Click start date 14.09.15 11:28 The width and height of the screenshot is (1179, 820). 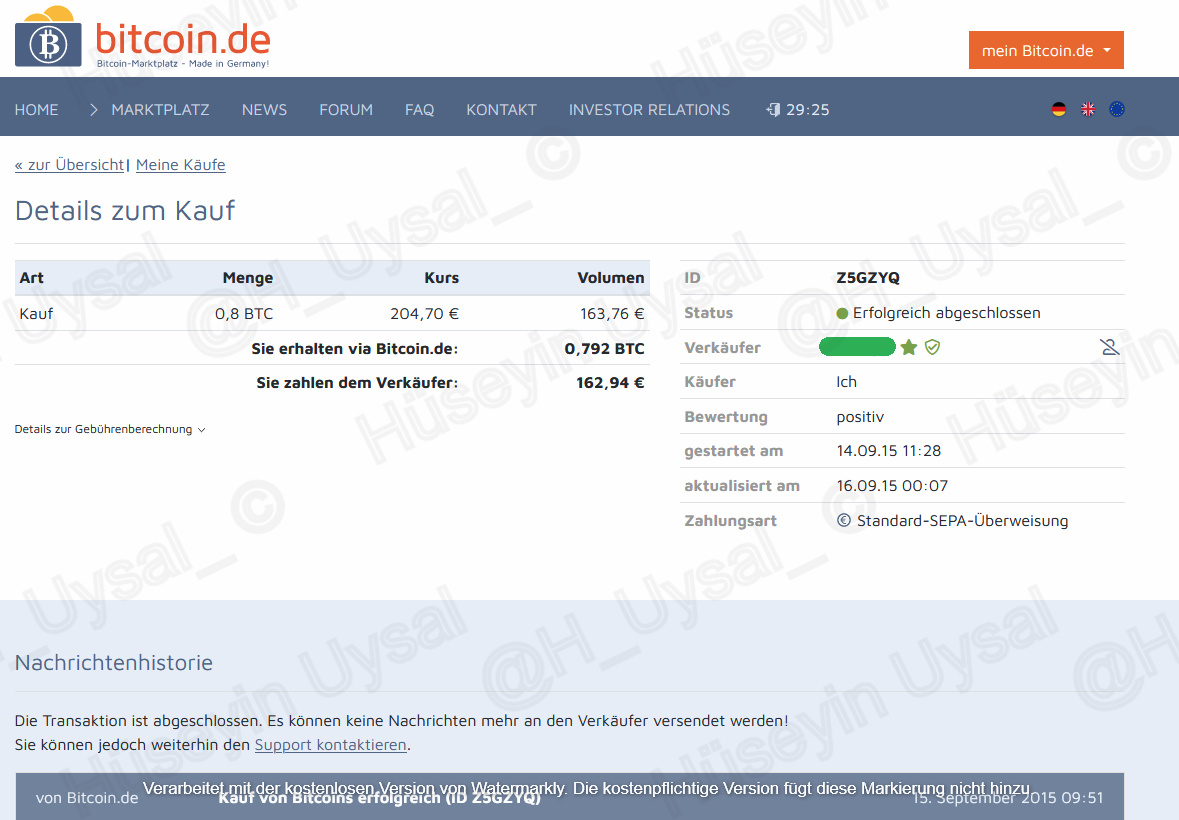[x=889, y=451]
